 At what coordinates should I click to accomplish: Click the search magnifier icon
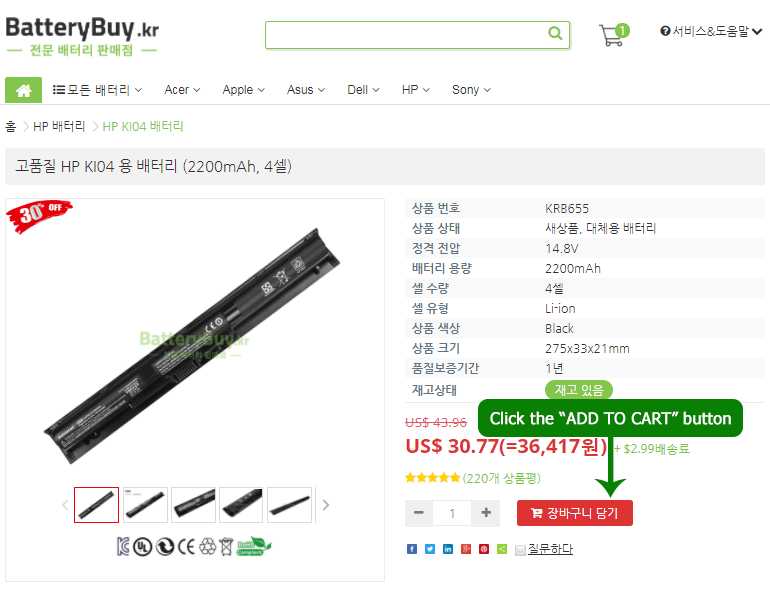(x=555, y=33)
